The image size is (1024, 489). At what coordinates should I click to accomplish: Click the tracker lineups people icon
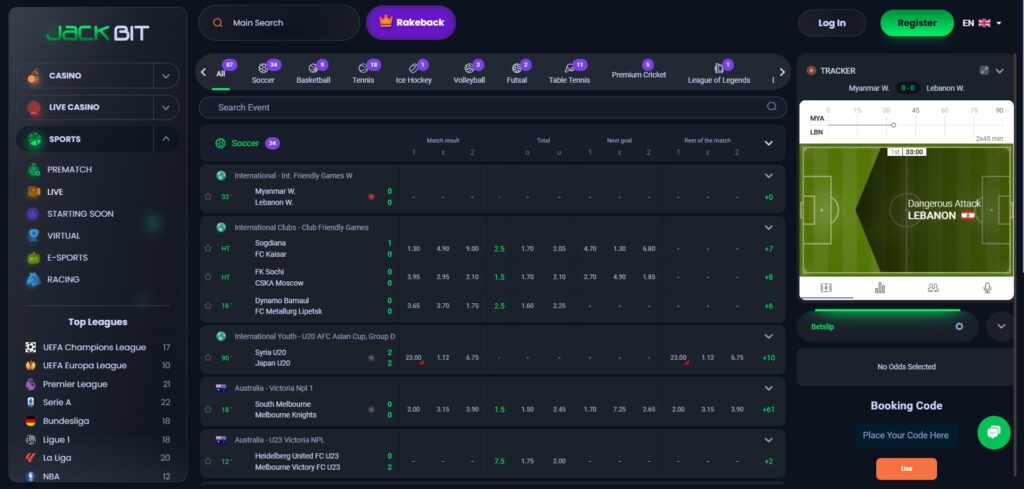coord(933,288)
